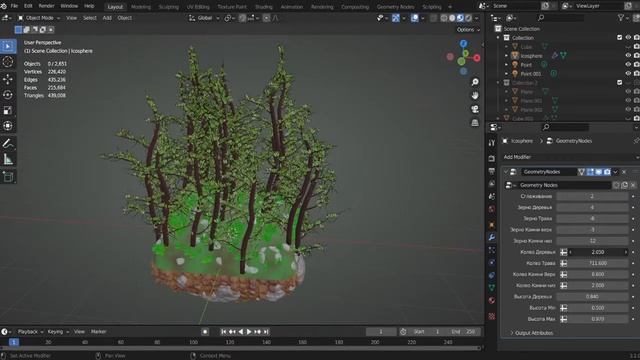
Task: Uncheck the Collection exclude checkbox
Action: [x=620, y=38]
